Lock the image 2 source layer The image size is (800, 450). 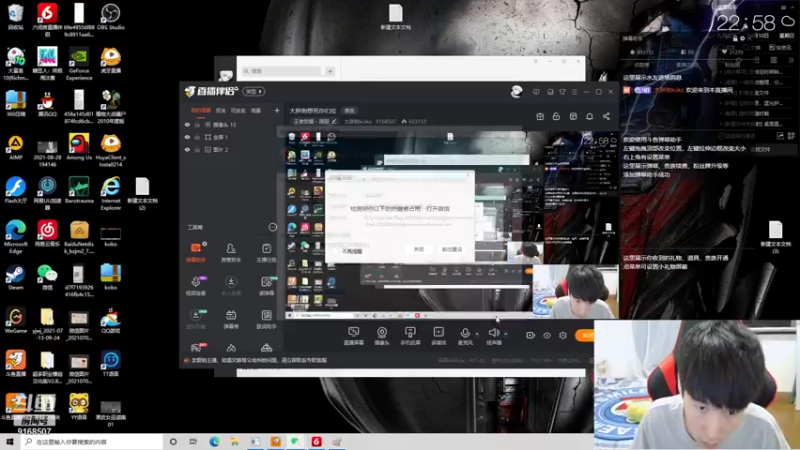point(197,149)
